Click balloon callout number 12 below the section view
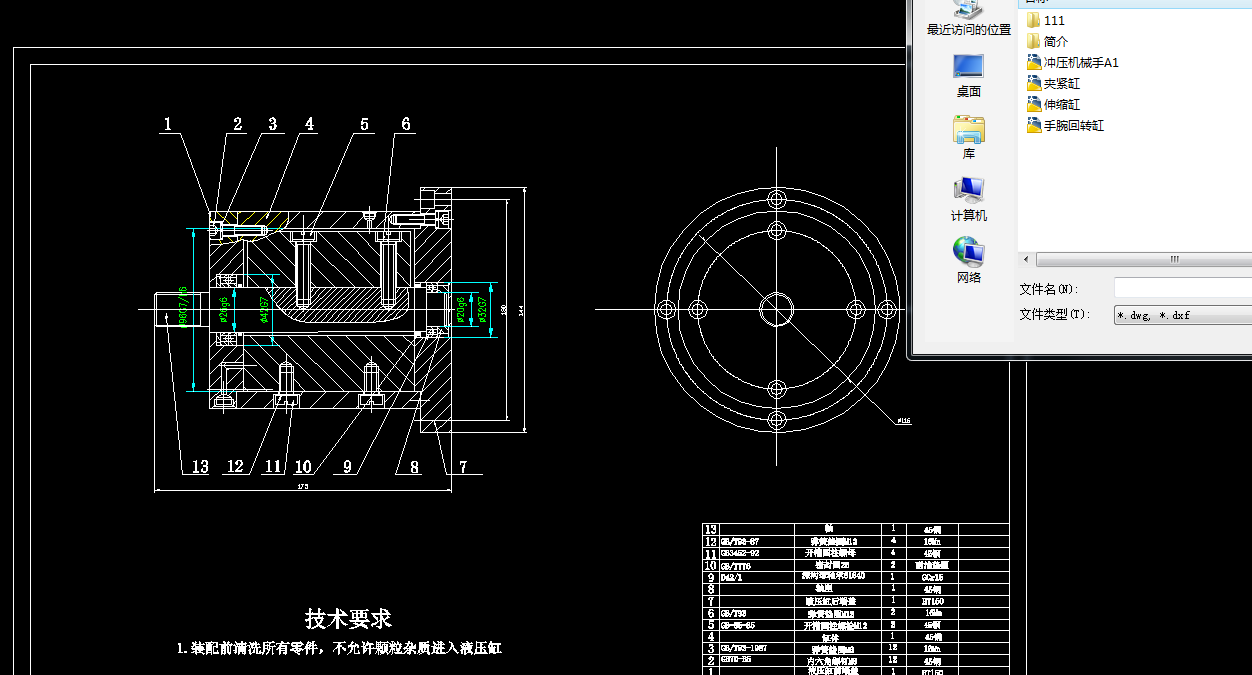Screen dimensions: 1252x675 235,466
